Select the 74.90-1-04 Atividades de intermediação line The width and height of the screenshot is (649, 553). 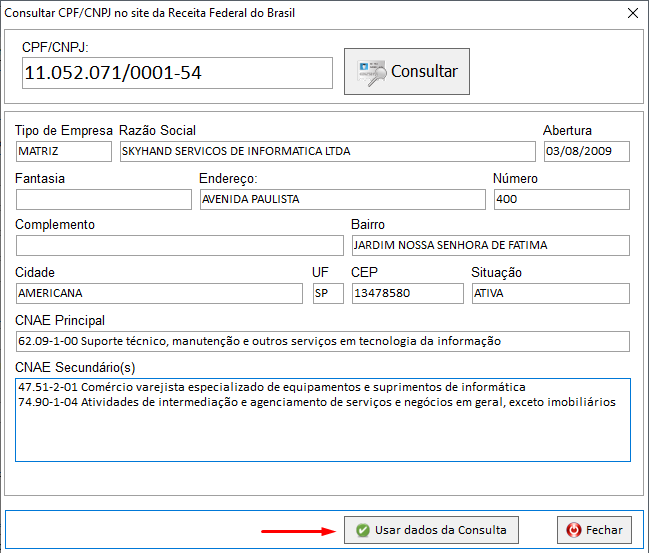[317, 402]
